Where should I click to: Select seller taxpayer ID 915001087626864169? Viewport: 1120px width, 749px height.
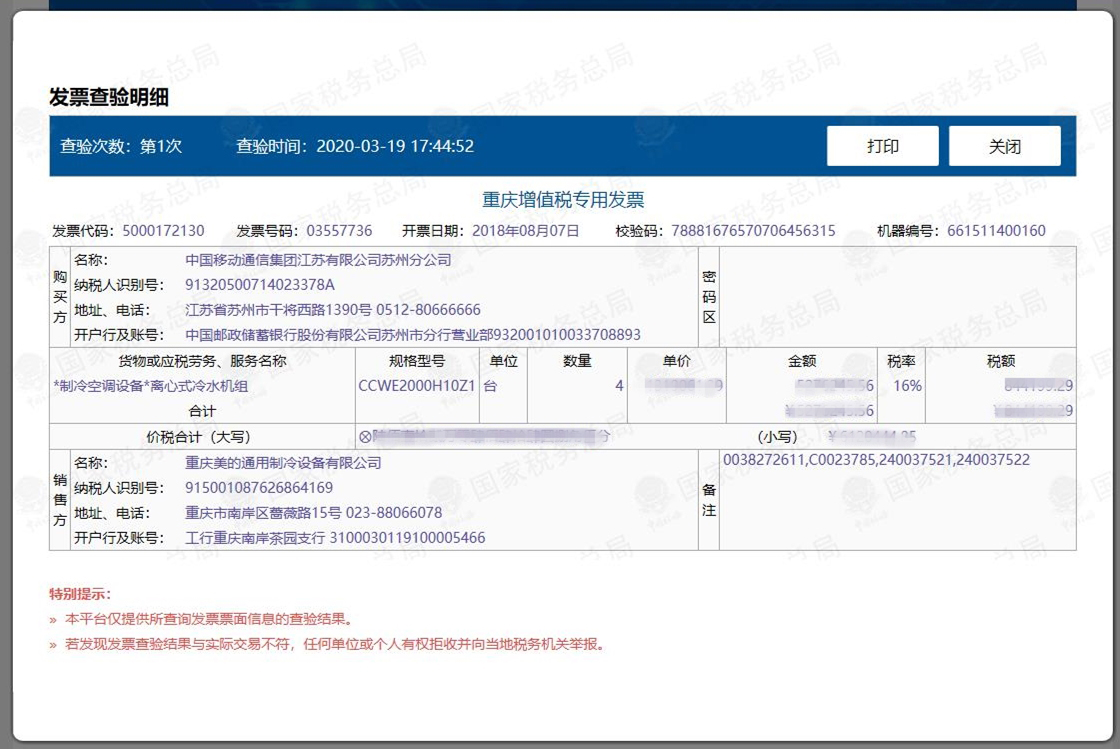click(259, 488)
